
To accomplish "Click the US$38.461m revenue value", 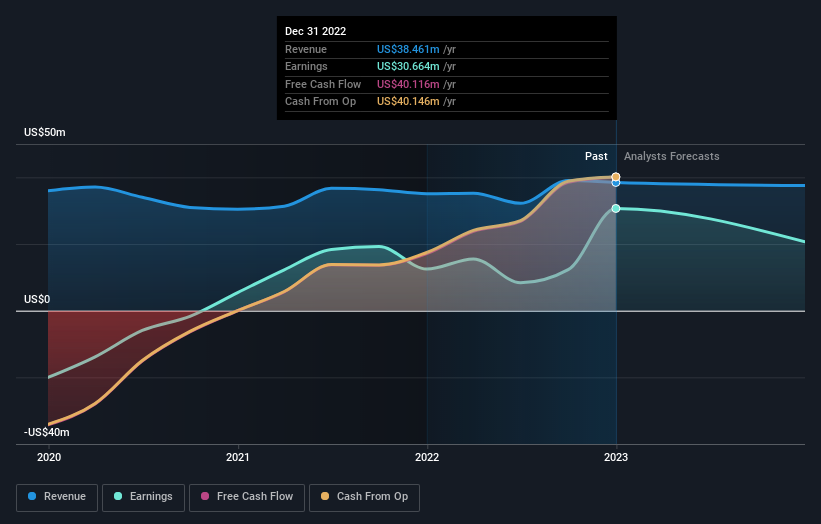I will pyautogui.click(x=408, y=49).
